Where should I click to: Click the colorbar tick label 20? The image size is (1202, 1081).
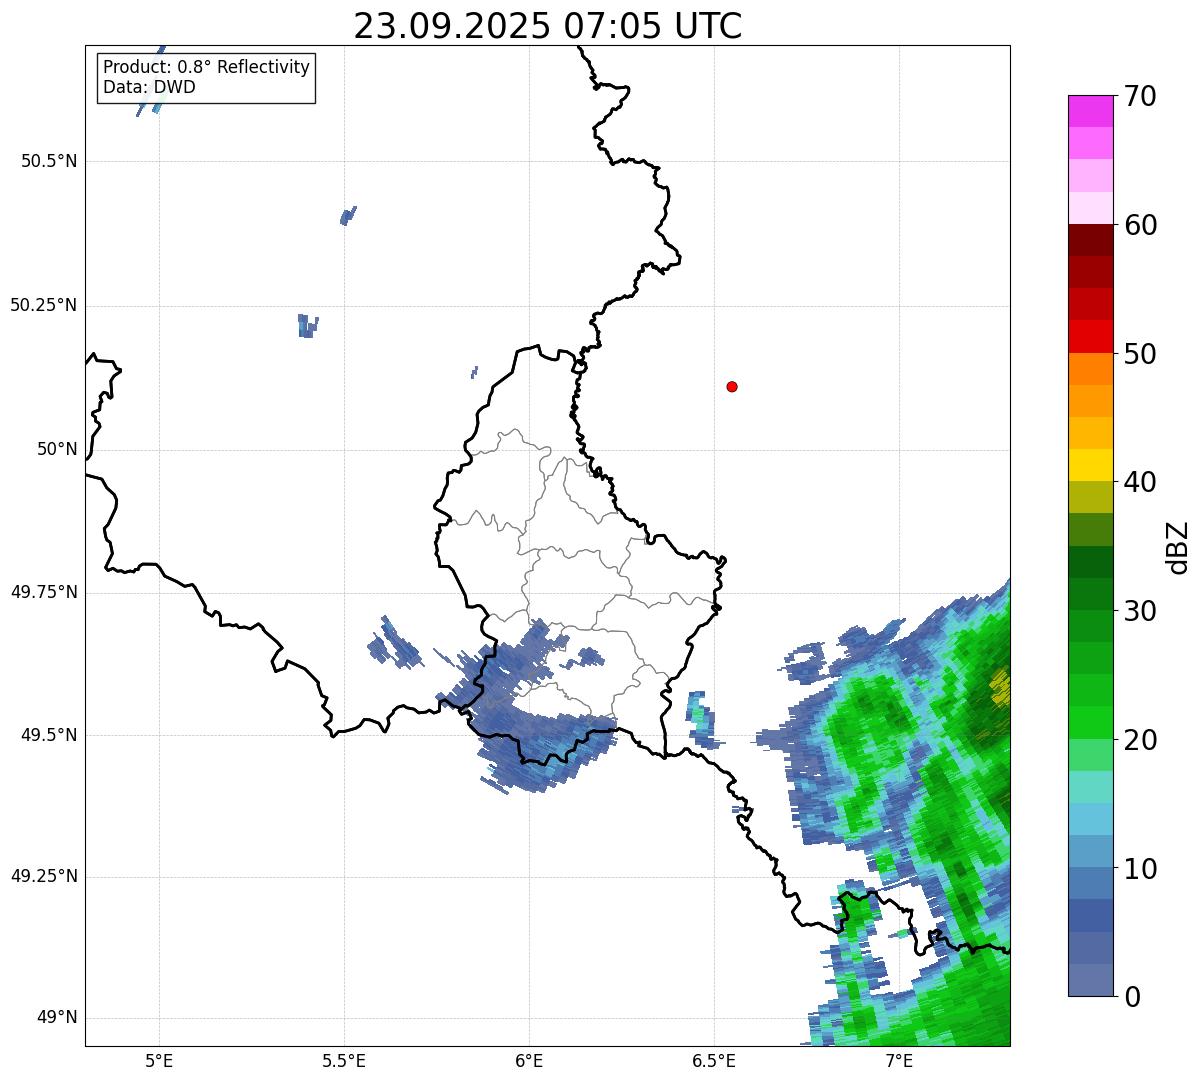pos(1140,740)
